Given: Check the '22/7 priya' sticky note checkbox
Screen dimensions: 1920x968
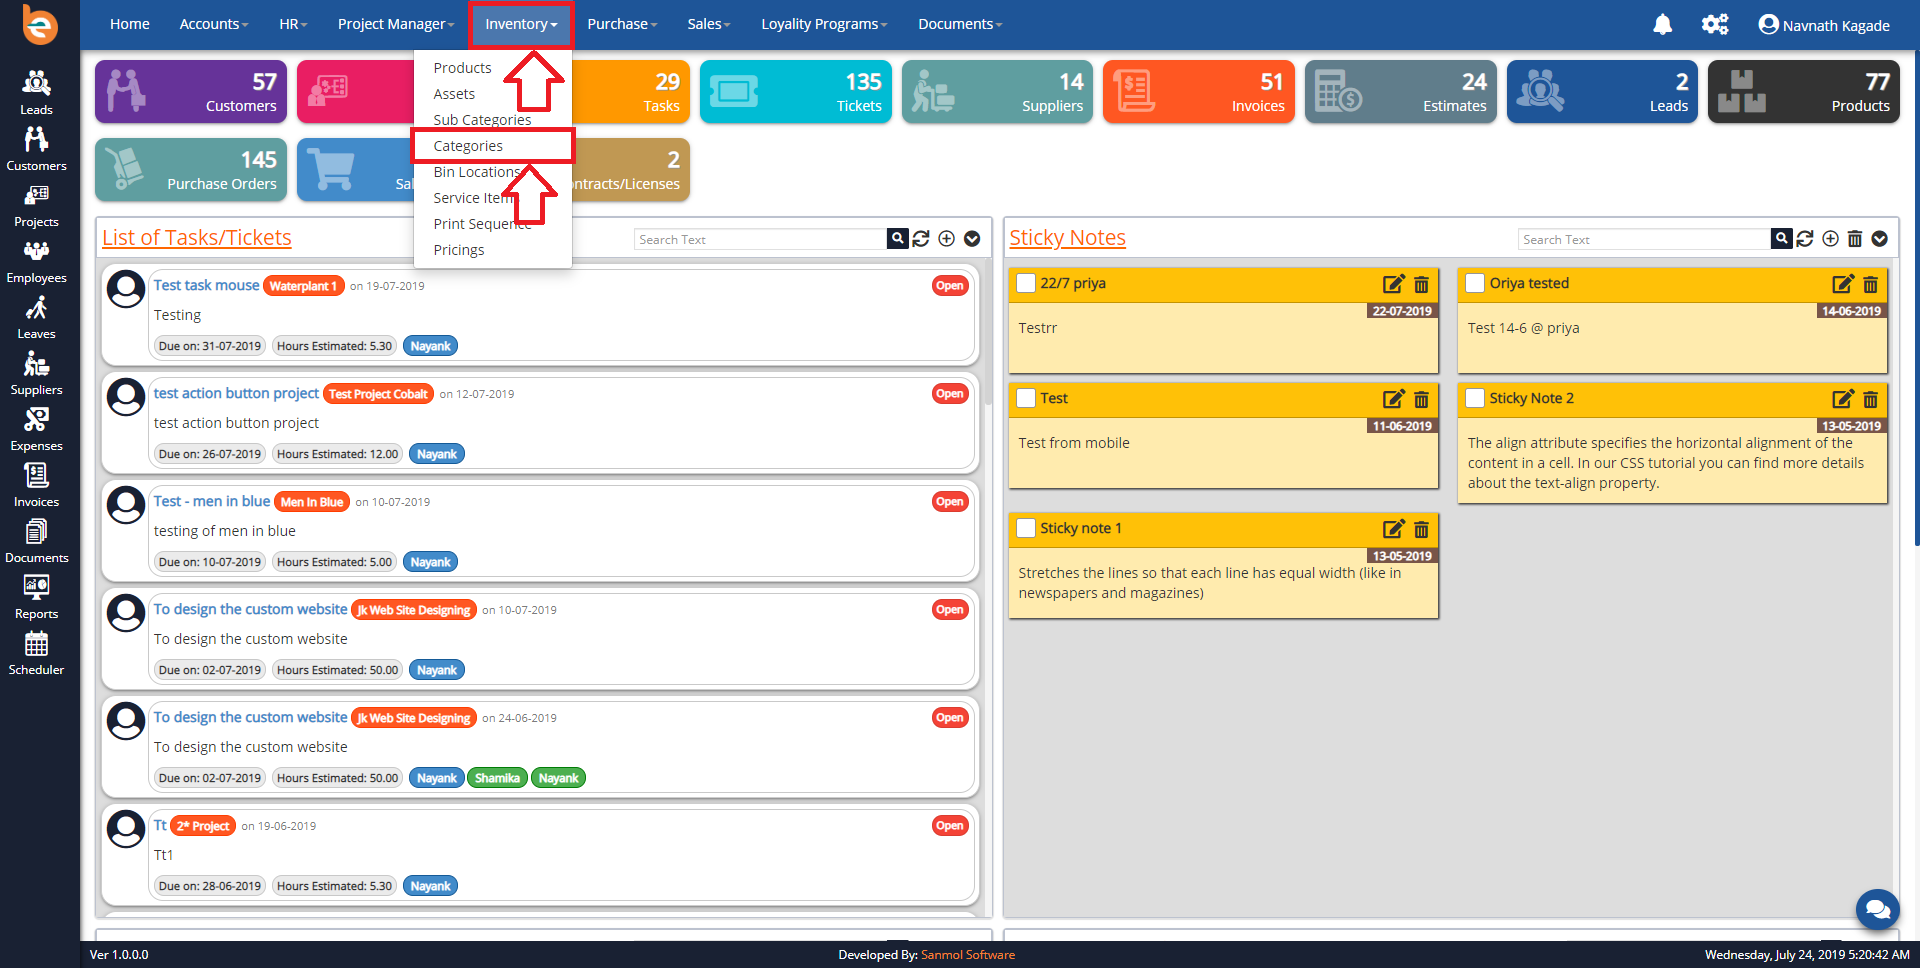Looking at the screenshot, I should (1026, 283).
